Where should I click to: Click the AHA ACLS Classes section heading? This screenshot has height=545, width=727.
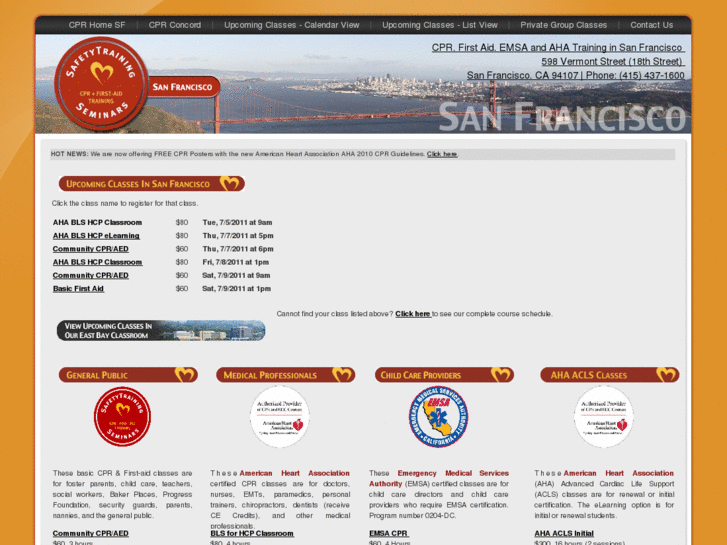610,375
